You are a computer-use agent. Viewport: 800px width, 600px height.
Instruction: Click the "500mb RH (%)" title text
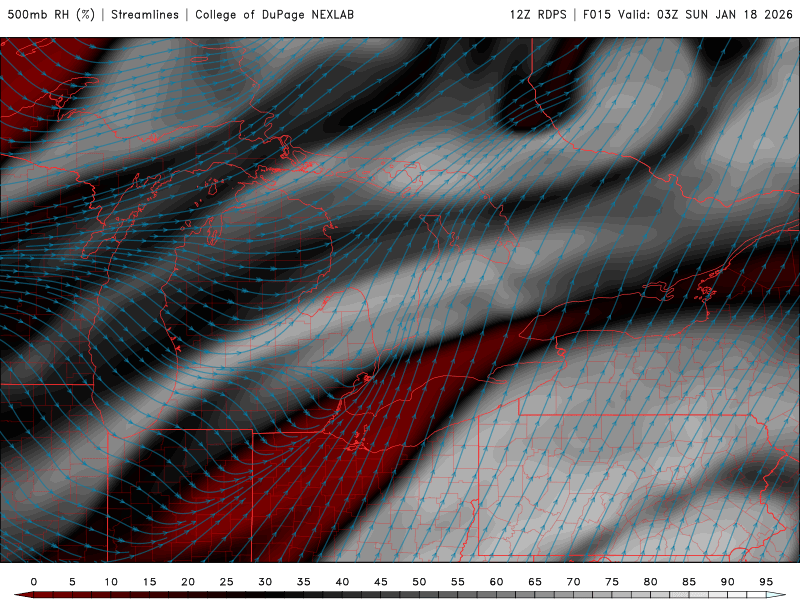[51, 15]
